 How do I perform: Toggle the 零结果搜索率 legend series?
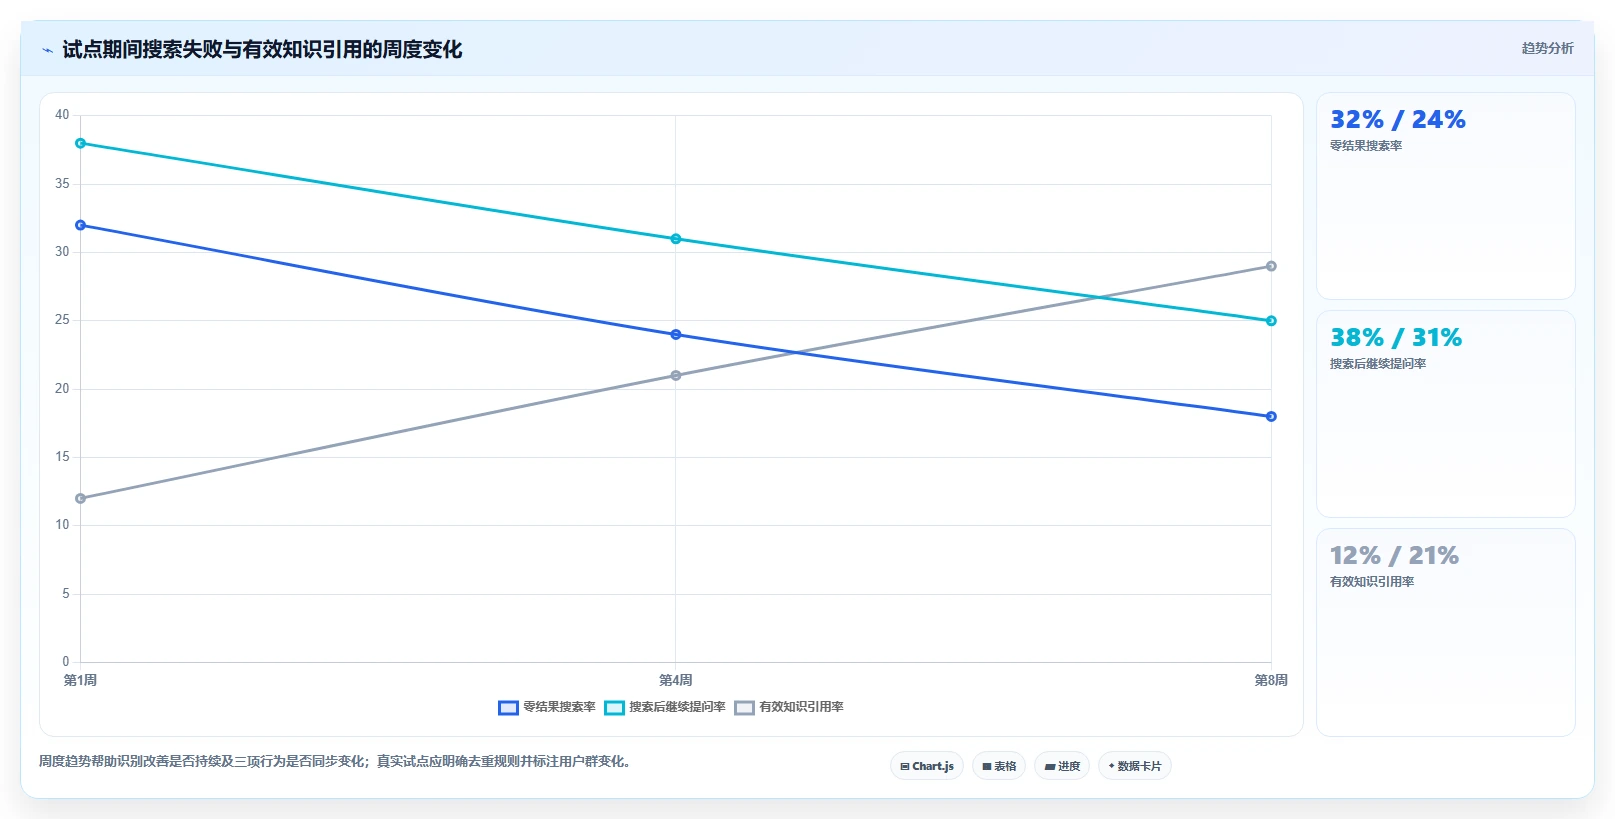[547, 707]
